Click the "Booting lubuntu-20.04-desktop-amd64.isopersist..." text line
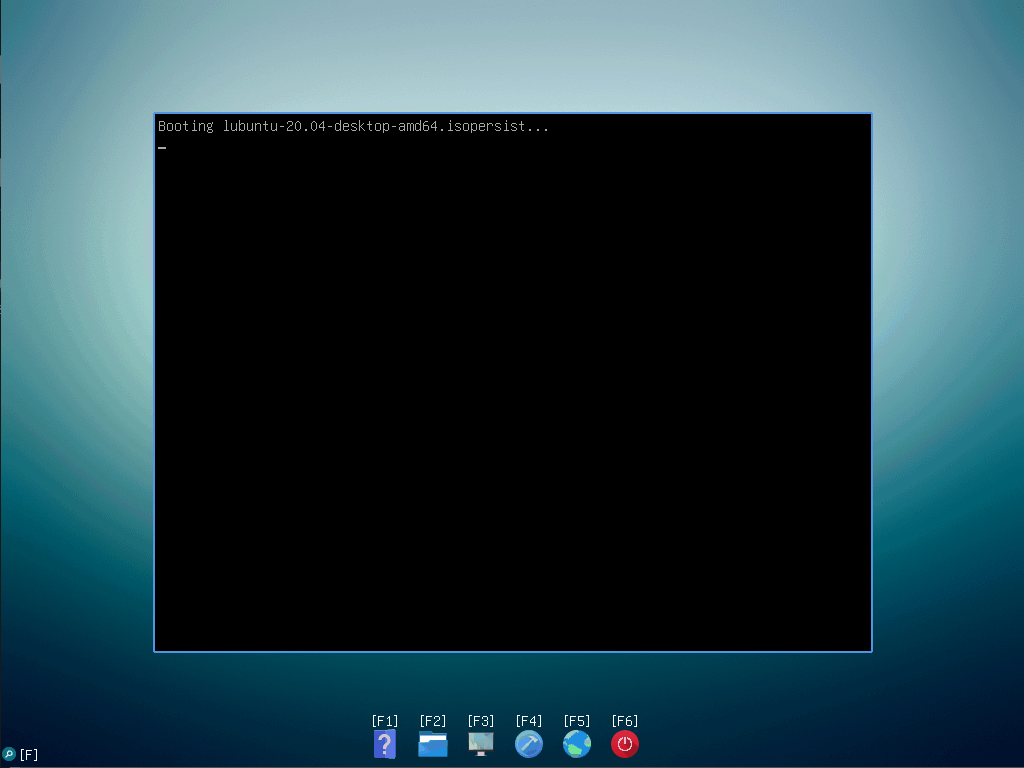The height and width of the screenshot is (768, 1024). 353,126
